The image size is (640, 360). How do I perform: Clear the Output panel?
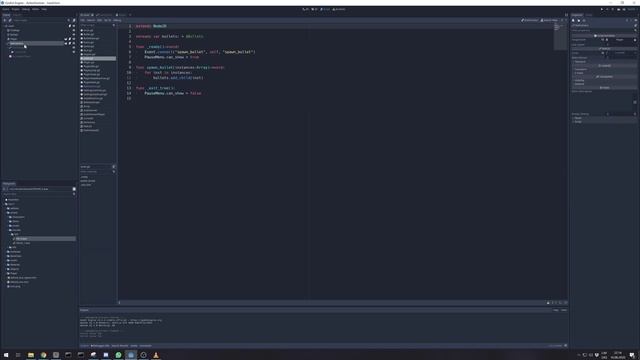coord(564,310)
